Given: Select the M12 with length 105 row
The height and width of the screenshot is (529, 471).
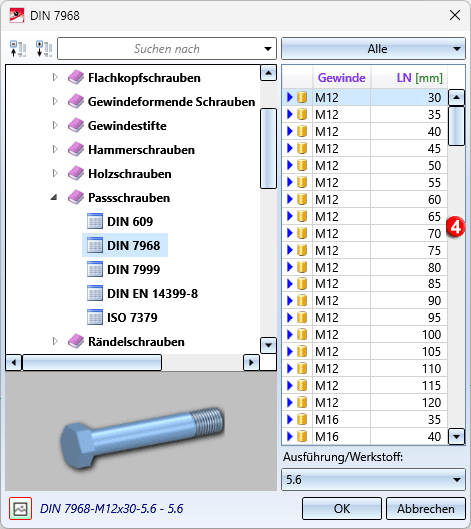Looking at the screenshot, I should click(x=365, y=352).
